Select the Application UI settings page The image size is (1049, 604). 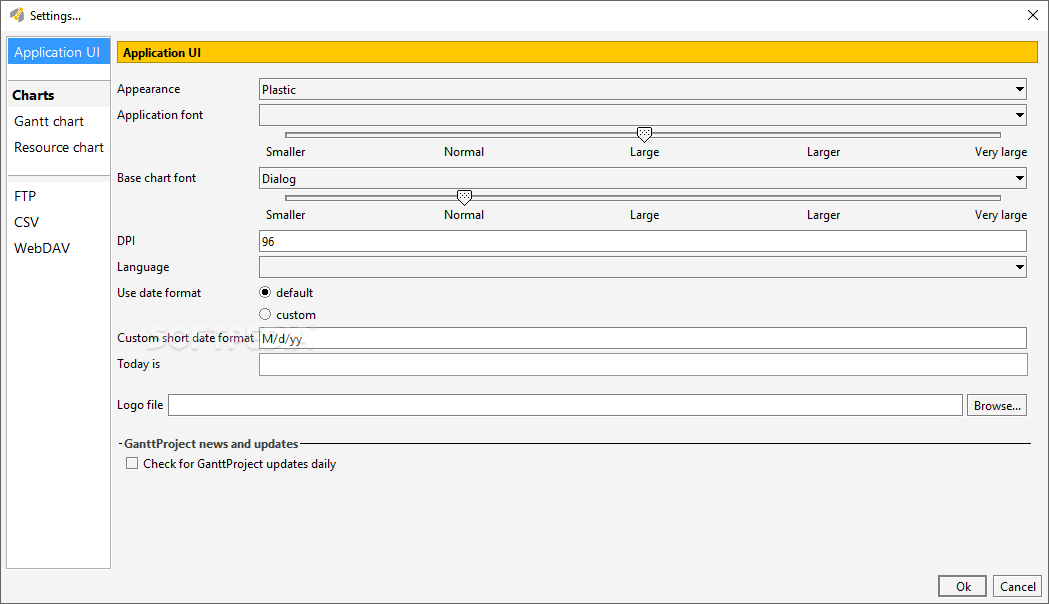click(x=58, y=52)
